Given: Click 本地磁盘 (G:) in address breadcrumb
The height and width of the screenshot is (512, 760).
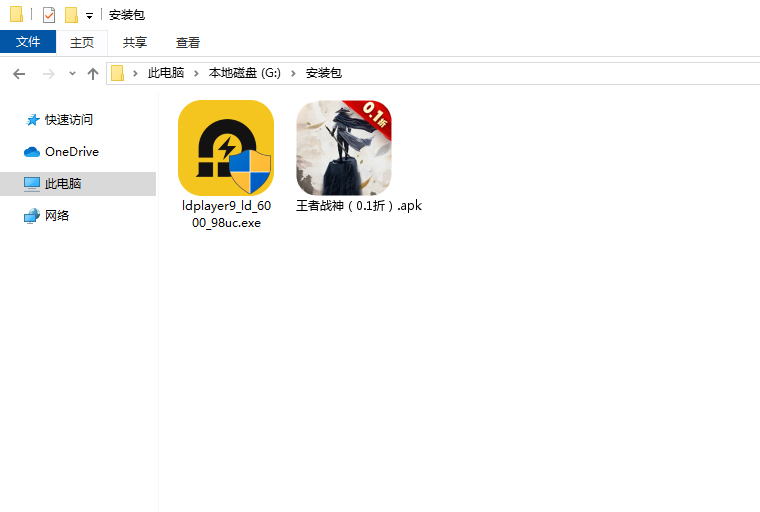Looking at the screenshot, I should coord(245,73).
